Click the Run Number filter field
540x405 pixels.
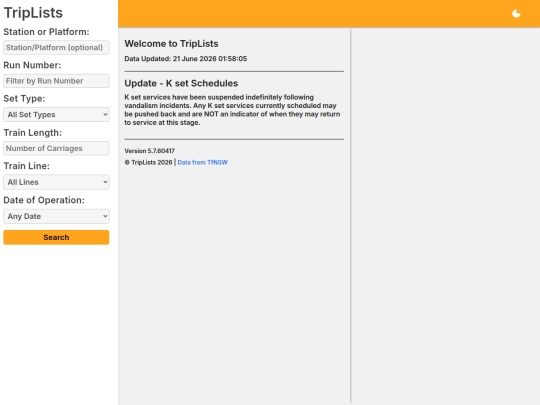tap(56, 81)
